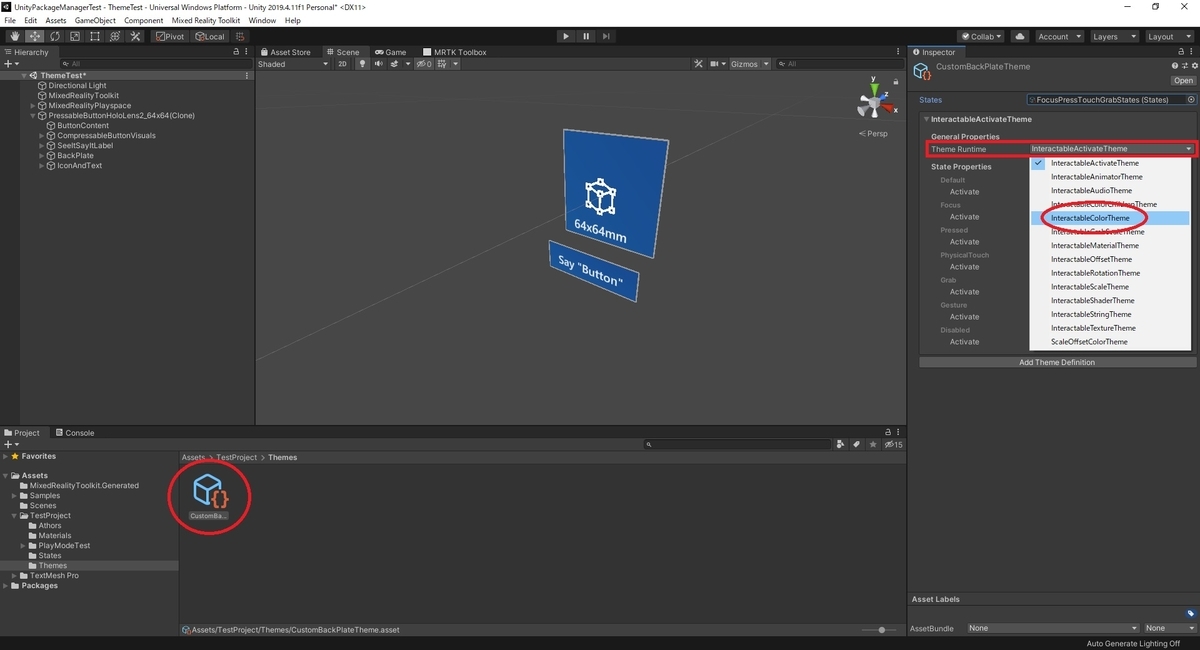Select the combined Transform tool

tap(114, 36)
